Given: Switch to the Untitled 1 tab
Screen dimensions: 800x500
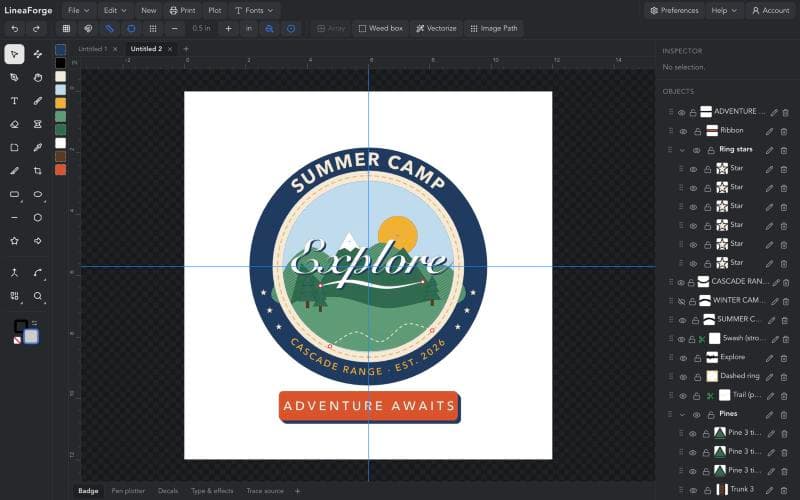Looking at the screenshot, I should pyautogui.click(x=92, y=49).
